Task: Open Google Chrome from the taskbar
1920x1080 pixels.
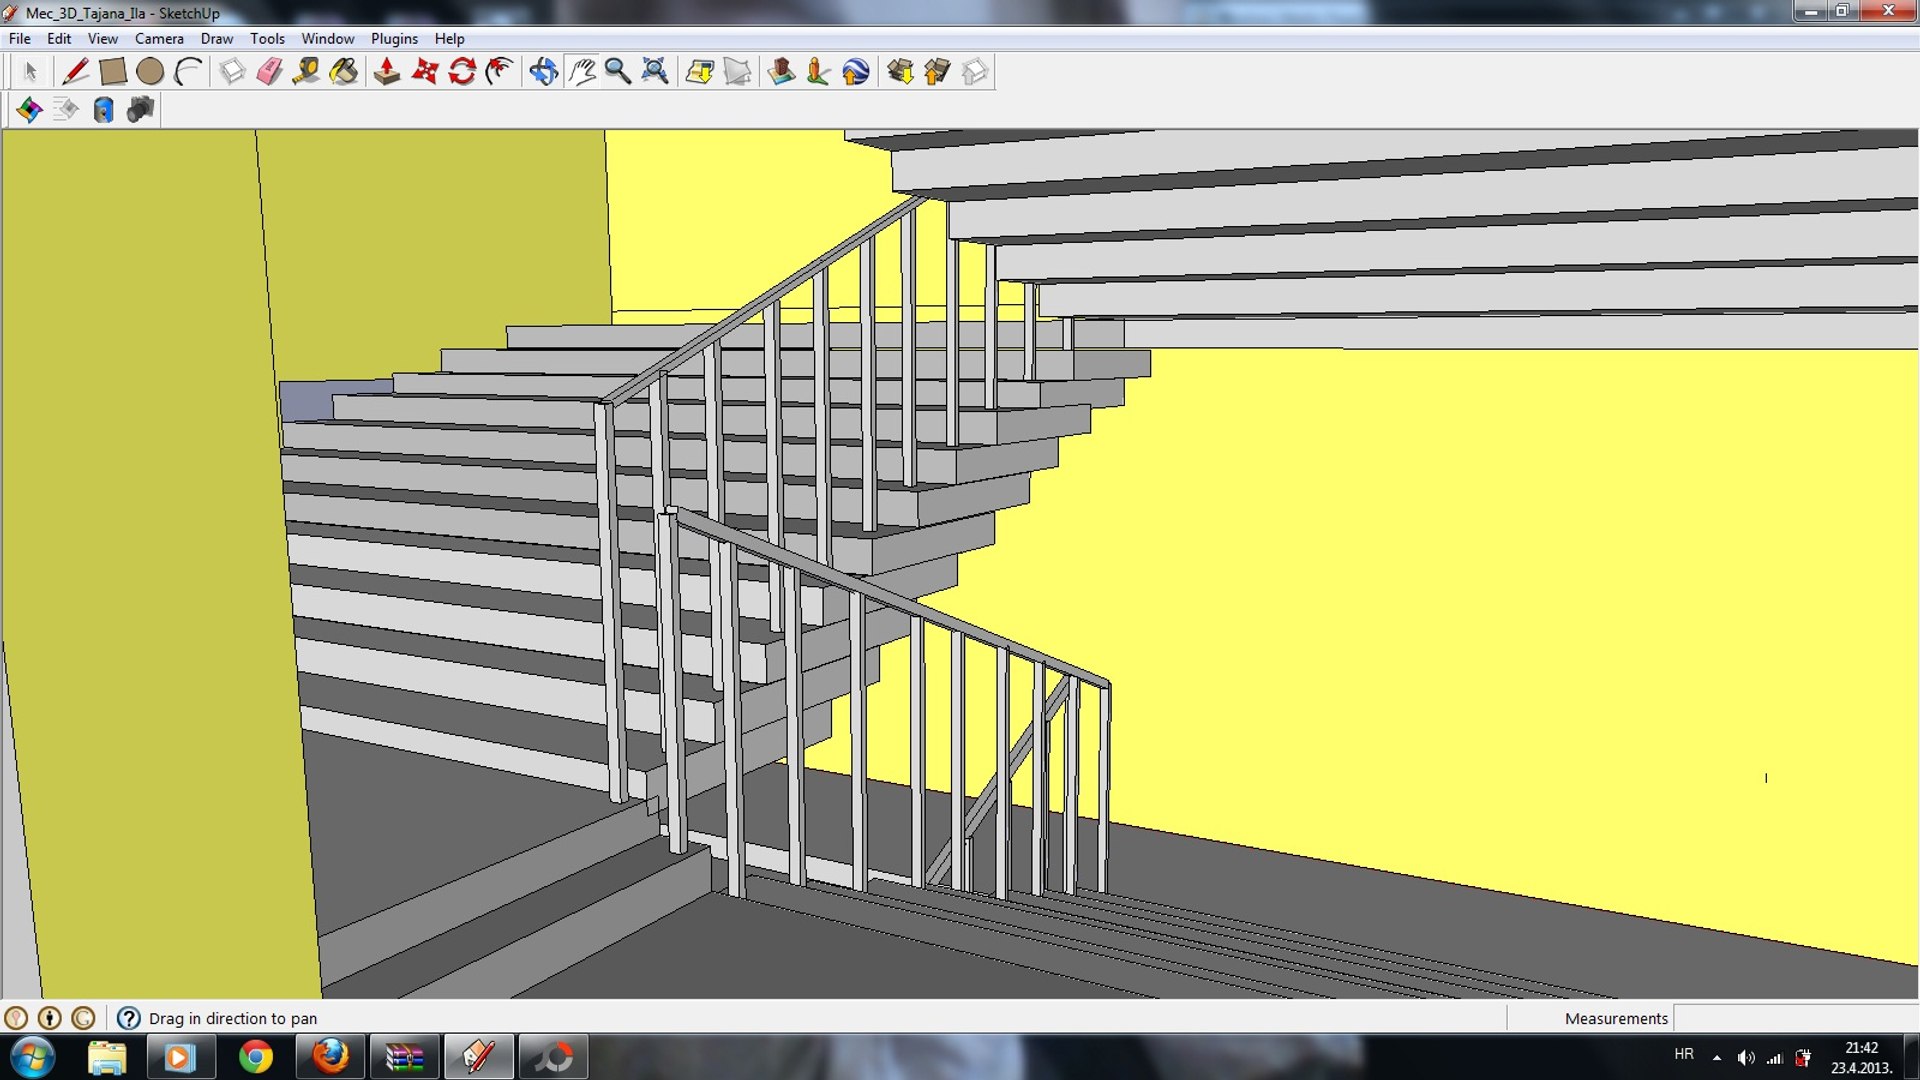Action: [256, 1057]
